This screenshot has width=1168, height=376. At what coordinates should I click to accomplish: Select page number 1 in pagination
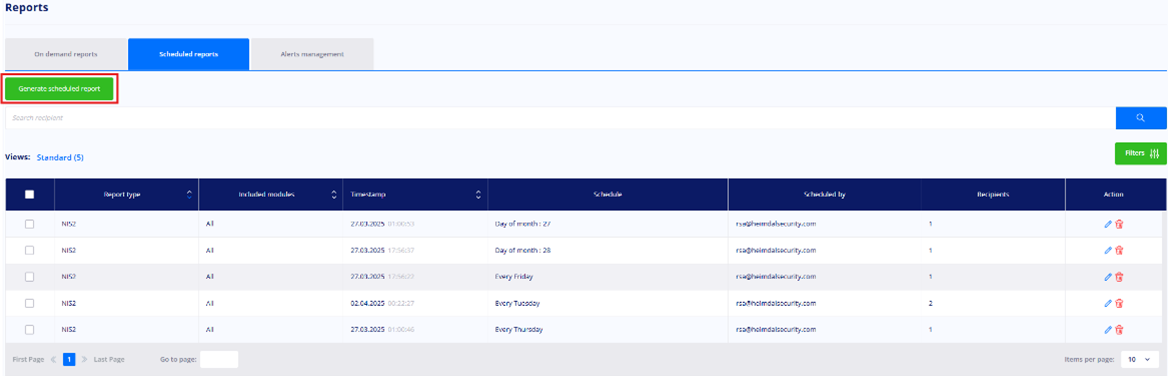pos(69,360)
